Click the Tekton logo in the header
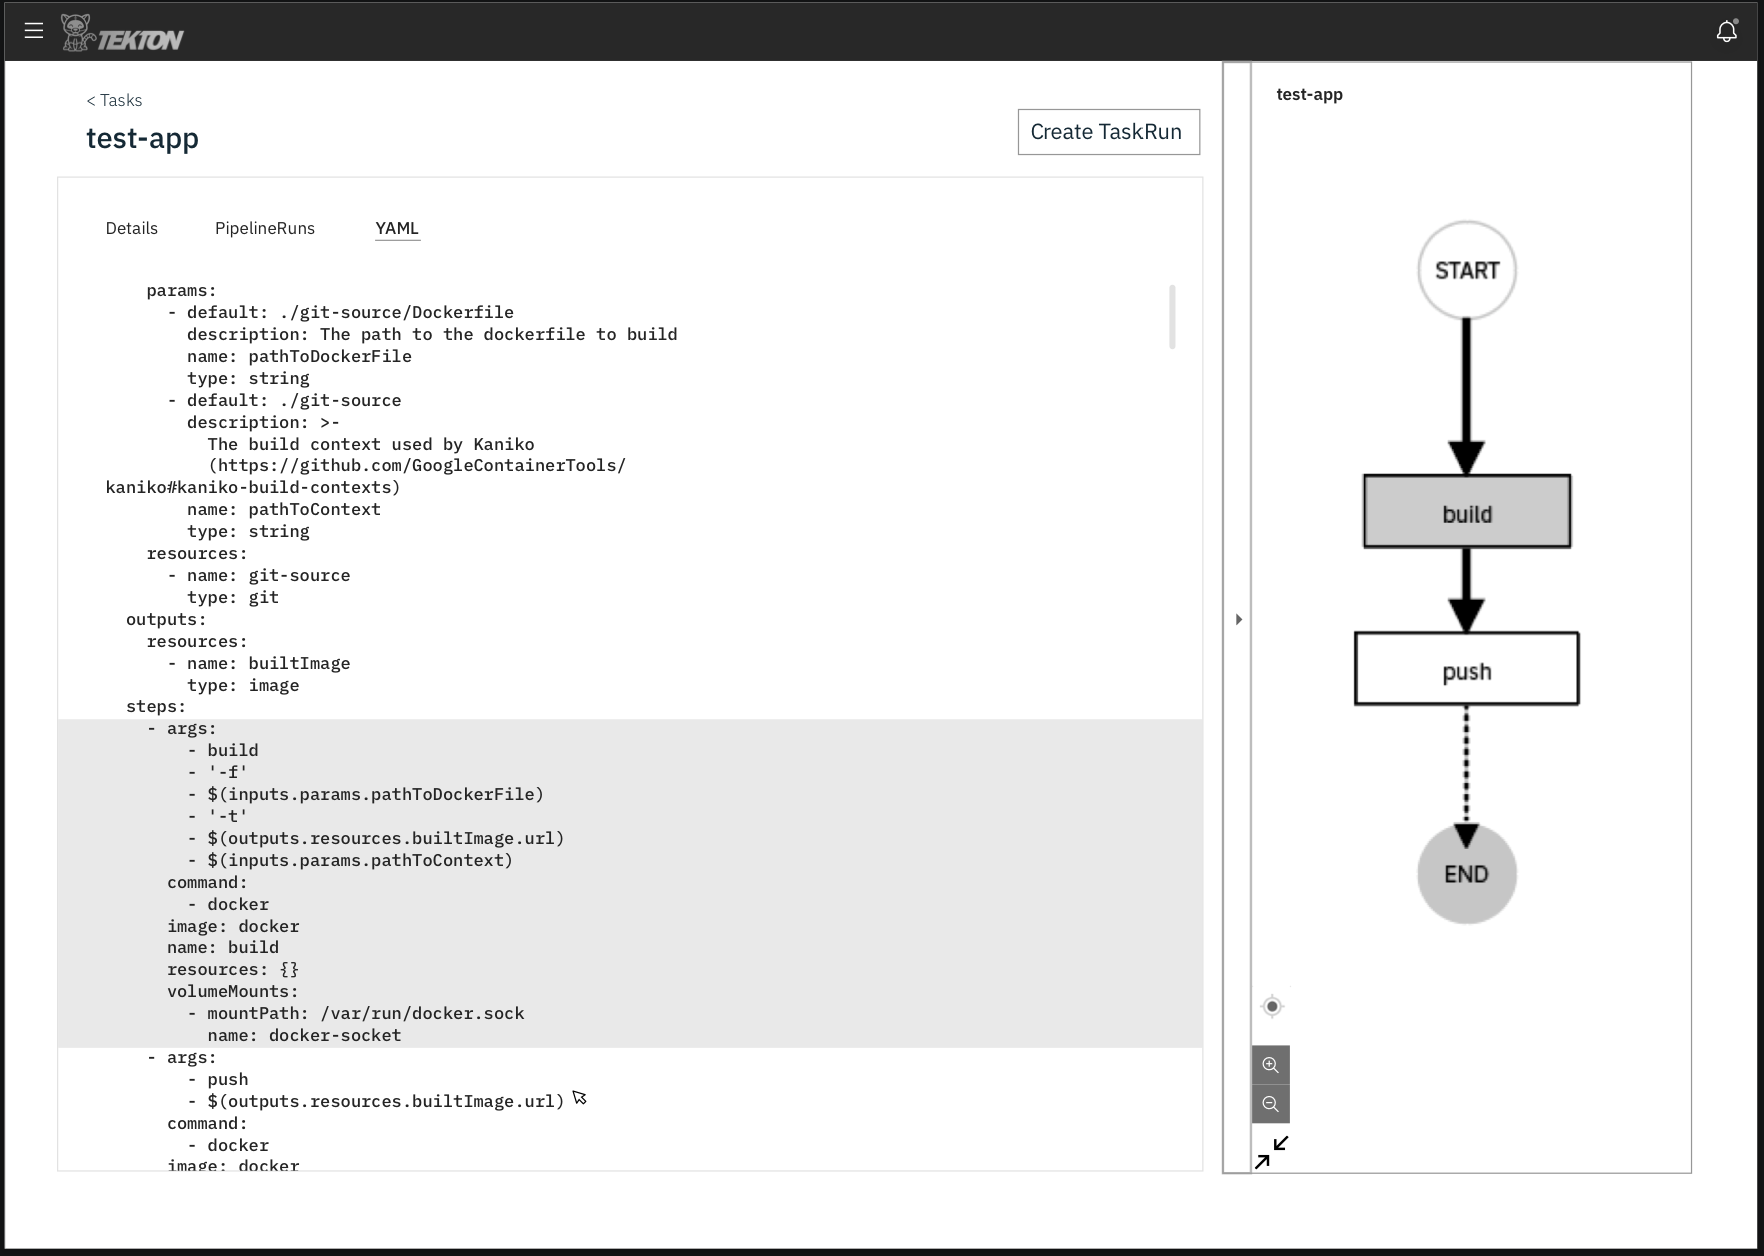This screenshot has width=1764, height=1256. tap(123, 31)
